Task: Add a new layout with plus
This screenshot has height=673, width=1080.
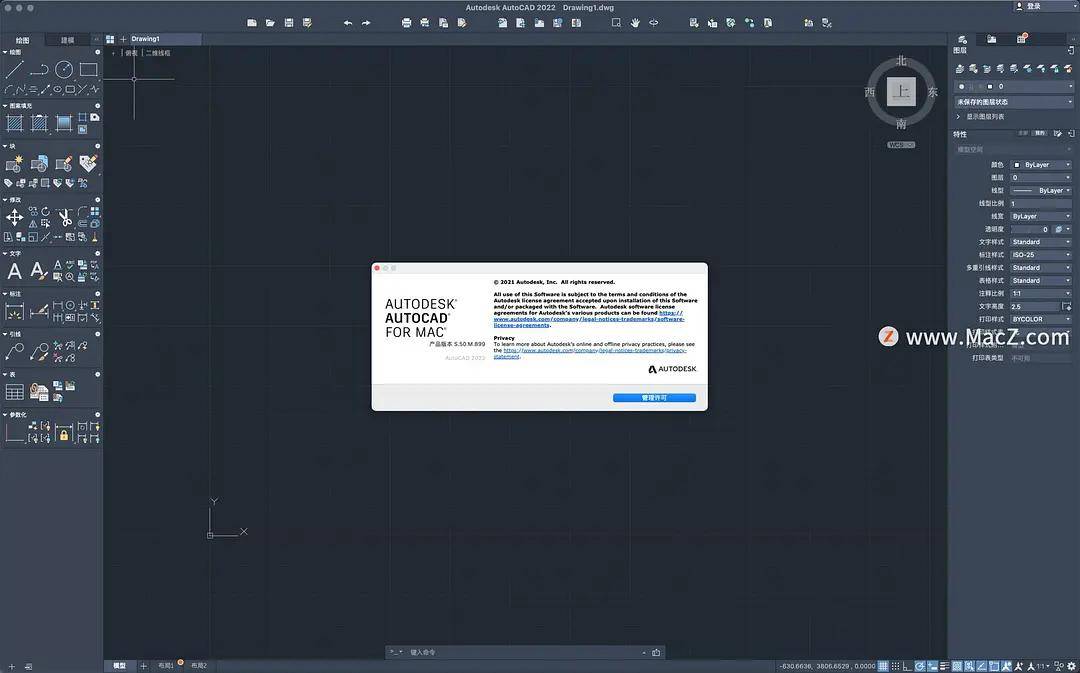Action: click(x=143, y=666)
